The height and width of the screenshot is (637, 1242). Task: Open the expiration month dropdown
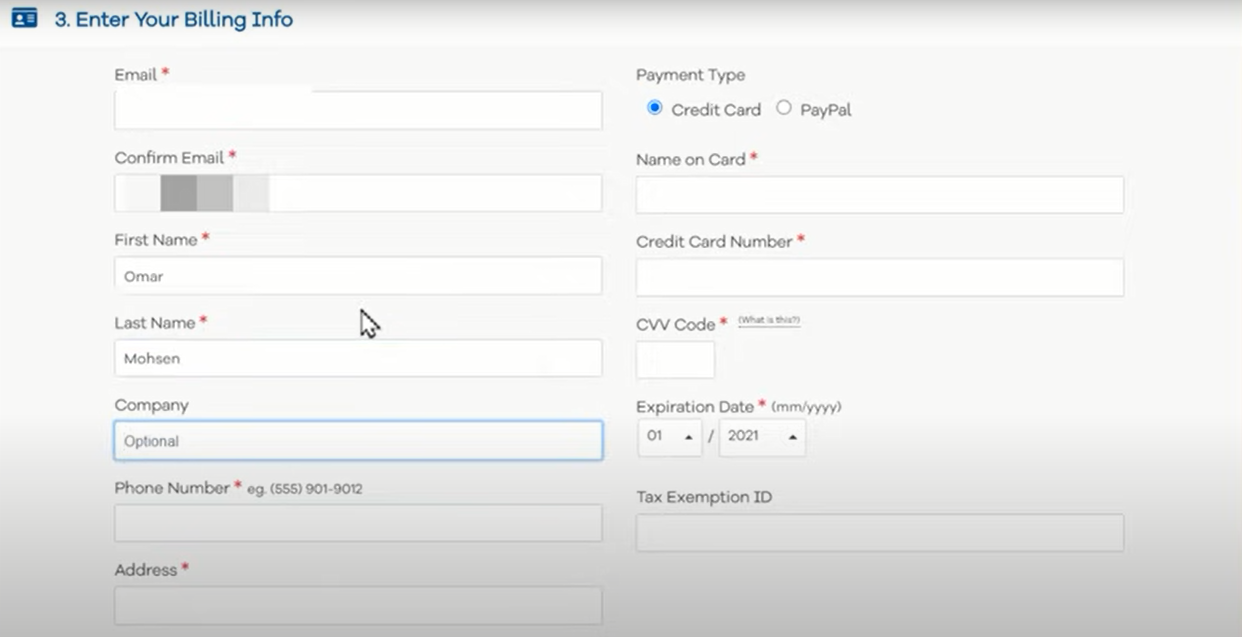[669, 437]
